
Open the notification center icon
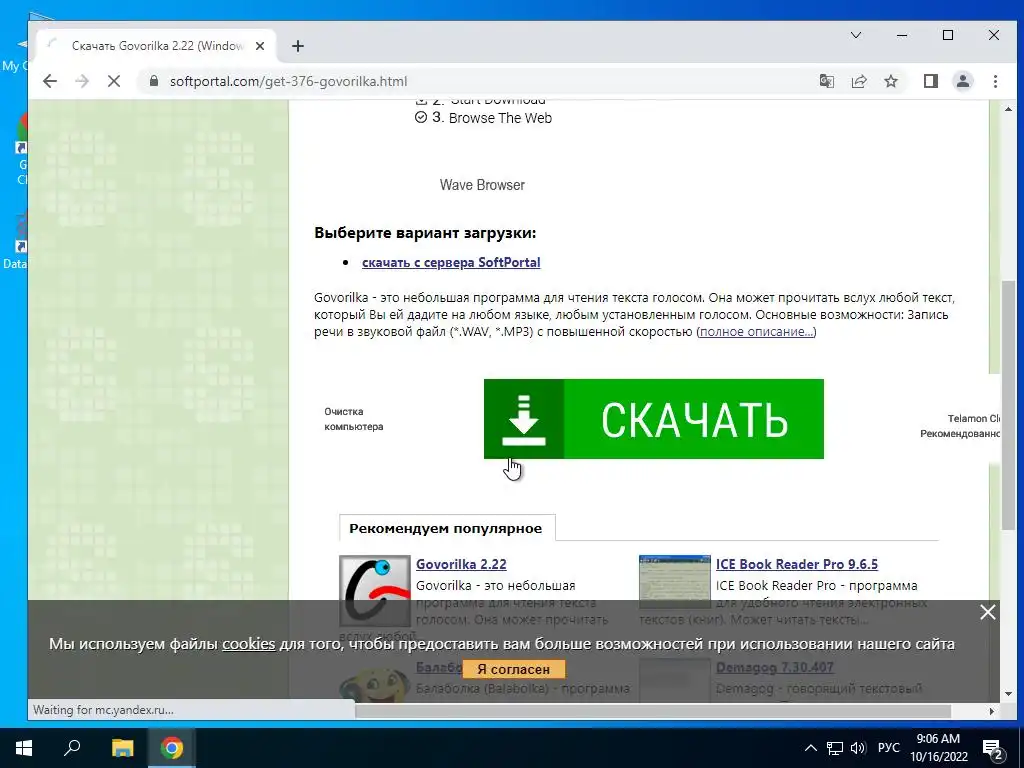(x=992, y=749)
